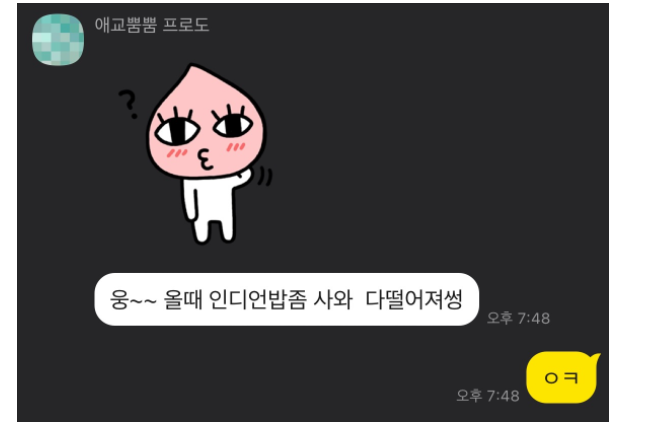
Task: Click Apeach's raised hand scratching its head
Action: click(247, 176)
